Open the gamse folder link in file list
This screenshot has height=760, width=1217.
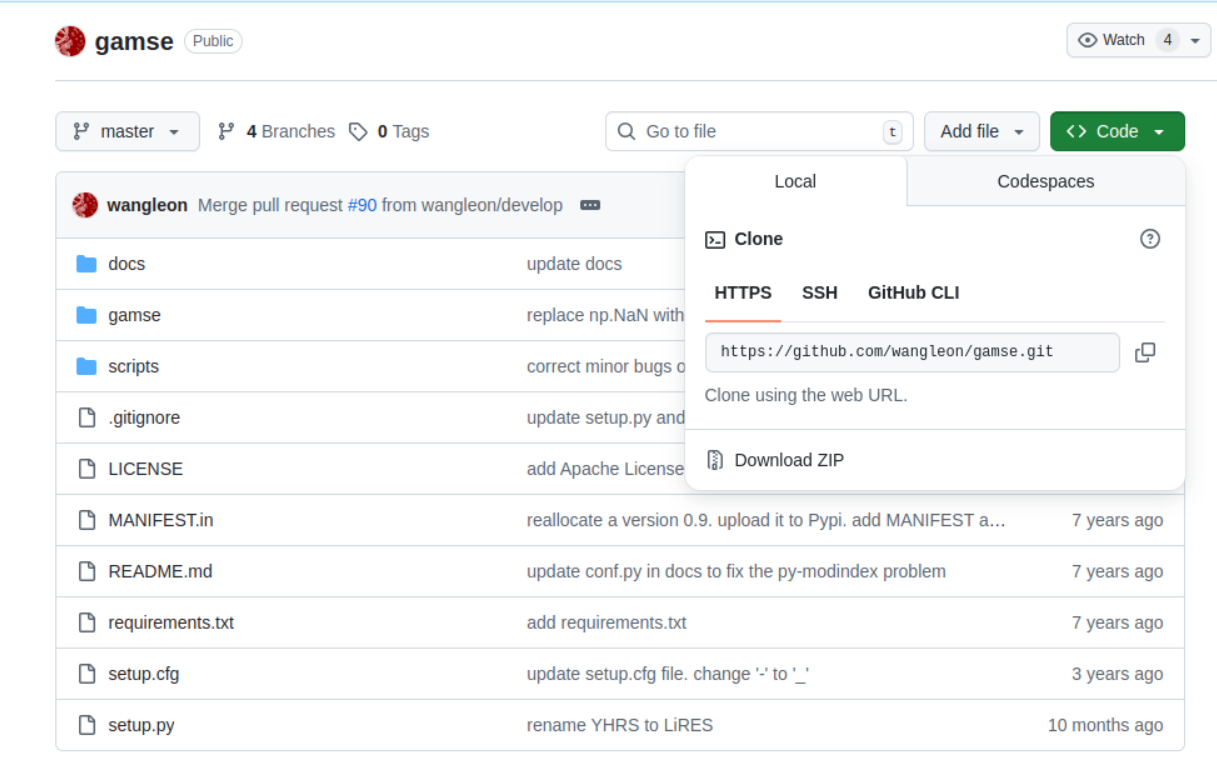[134, 315]
